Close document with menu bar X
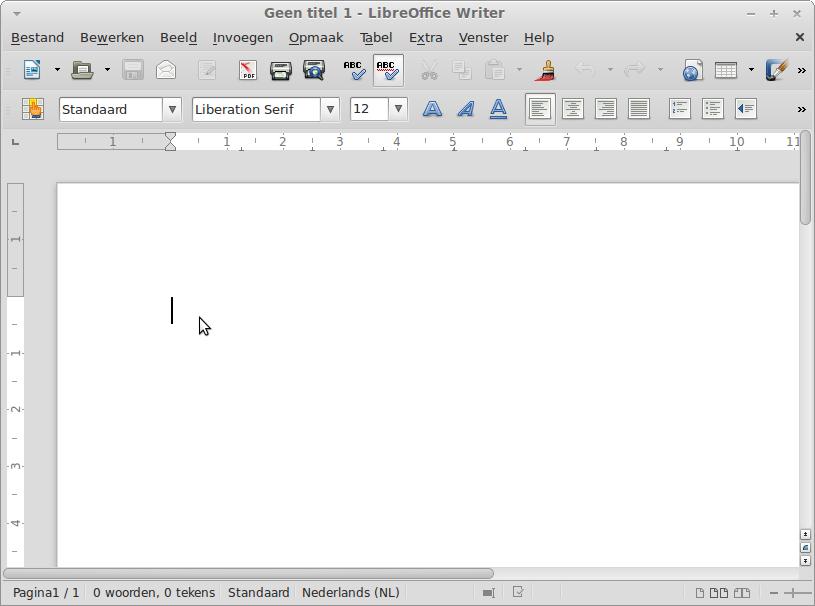The height and width of the screenshot is (606, 815). (800, 37)
